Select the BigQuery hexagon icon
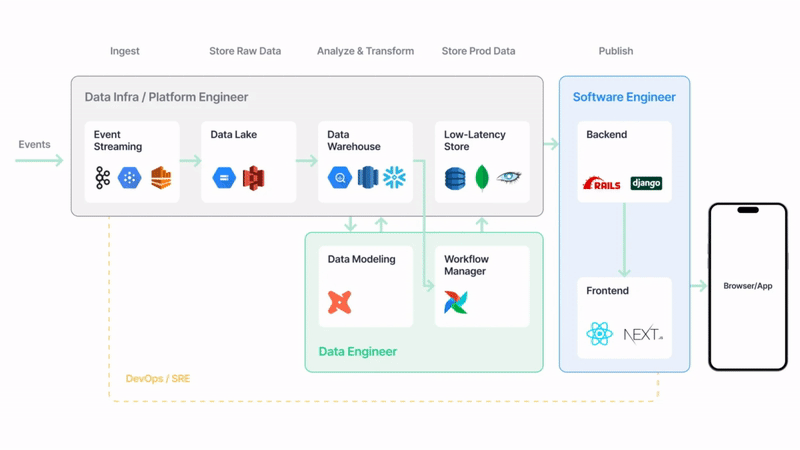 (340, 178)
